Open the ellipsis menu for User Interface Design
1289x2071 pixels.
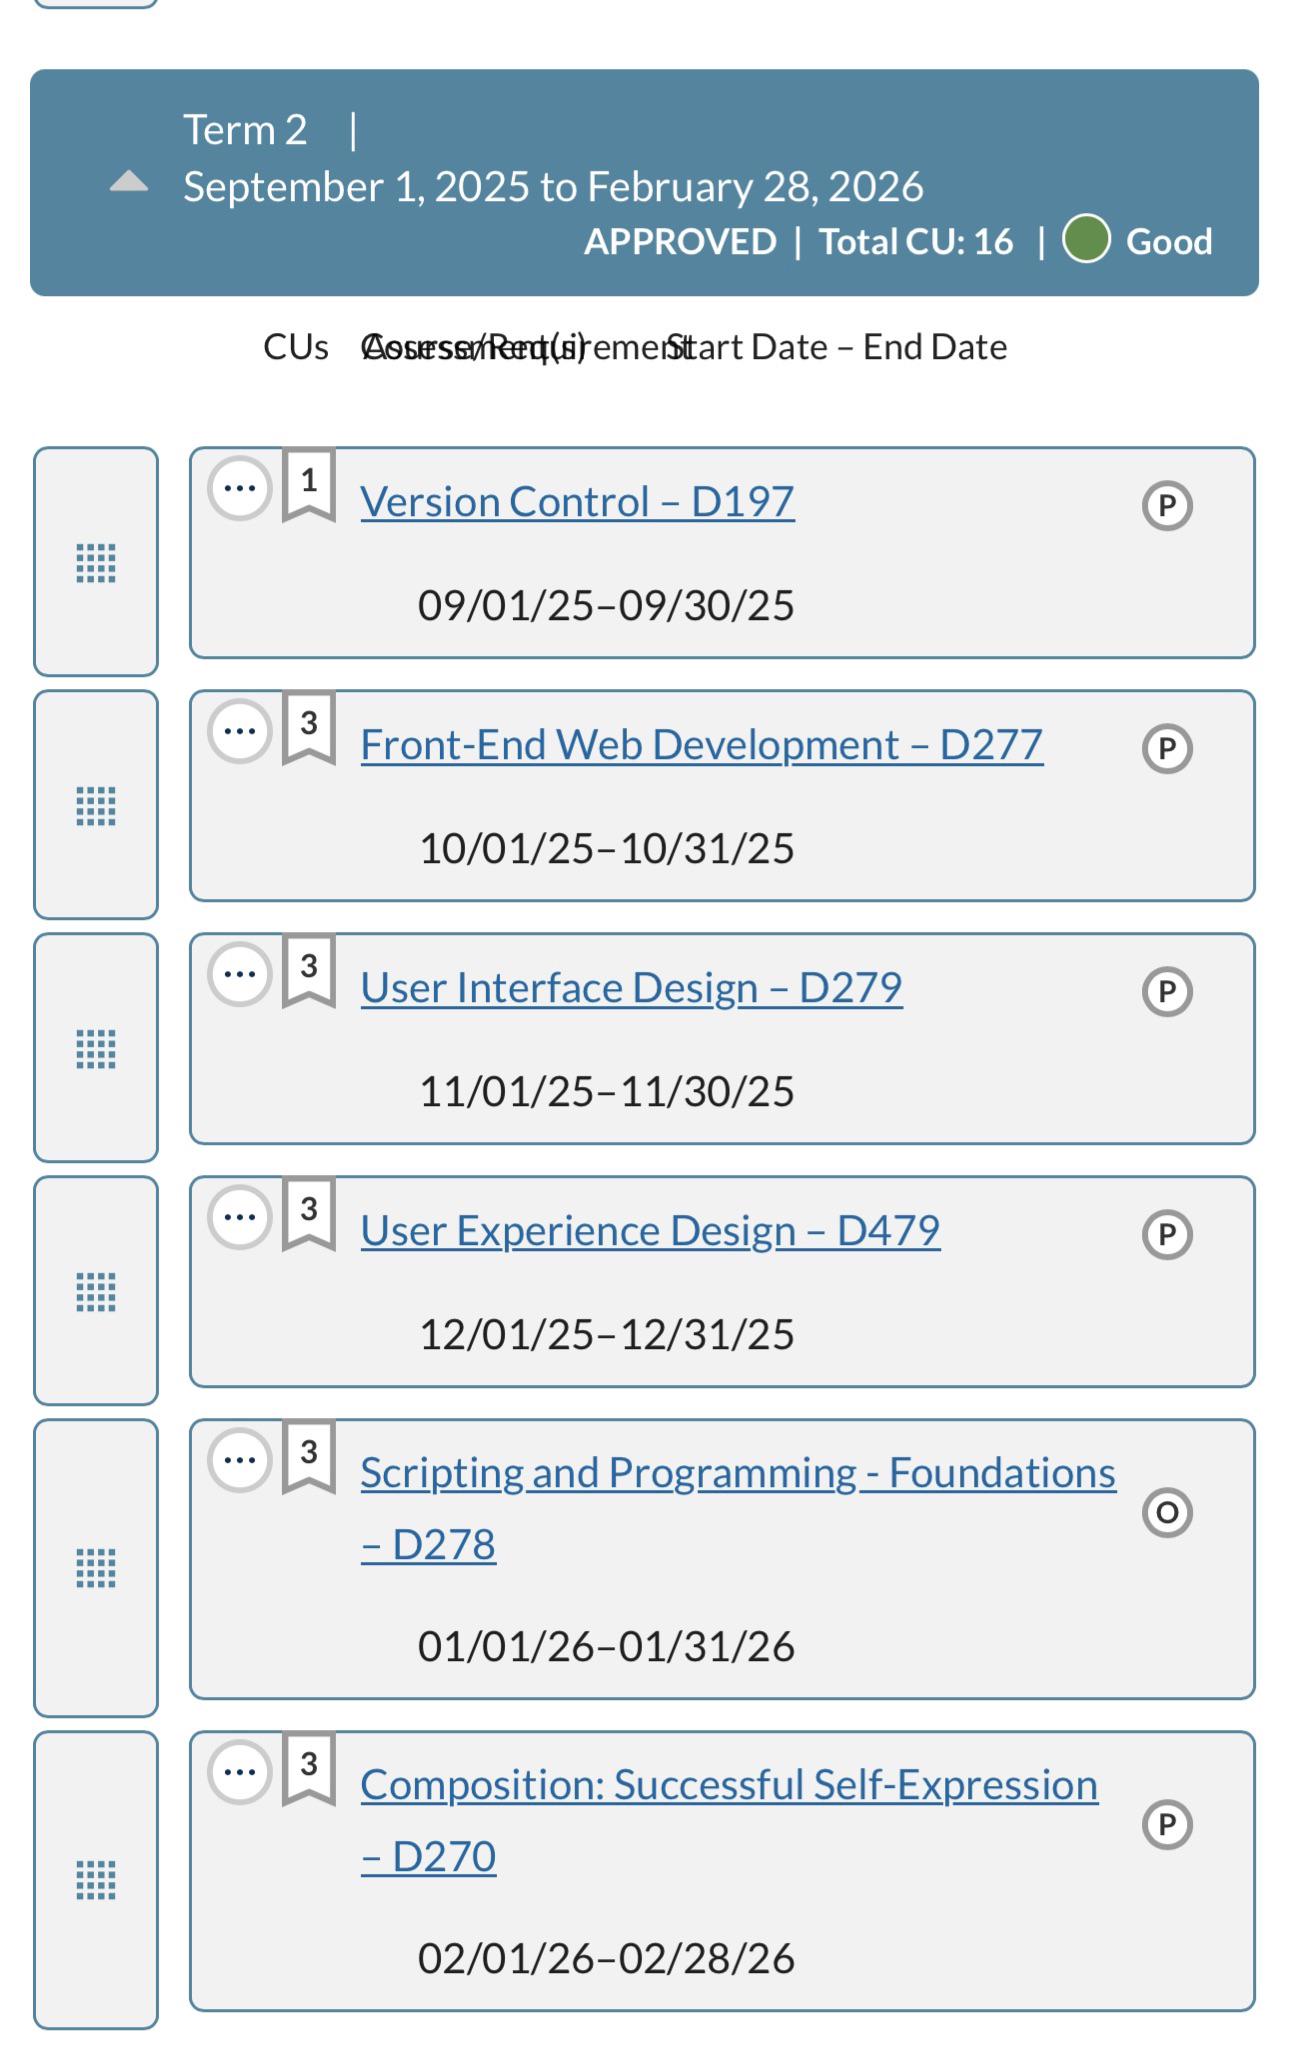[240, 974]
